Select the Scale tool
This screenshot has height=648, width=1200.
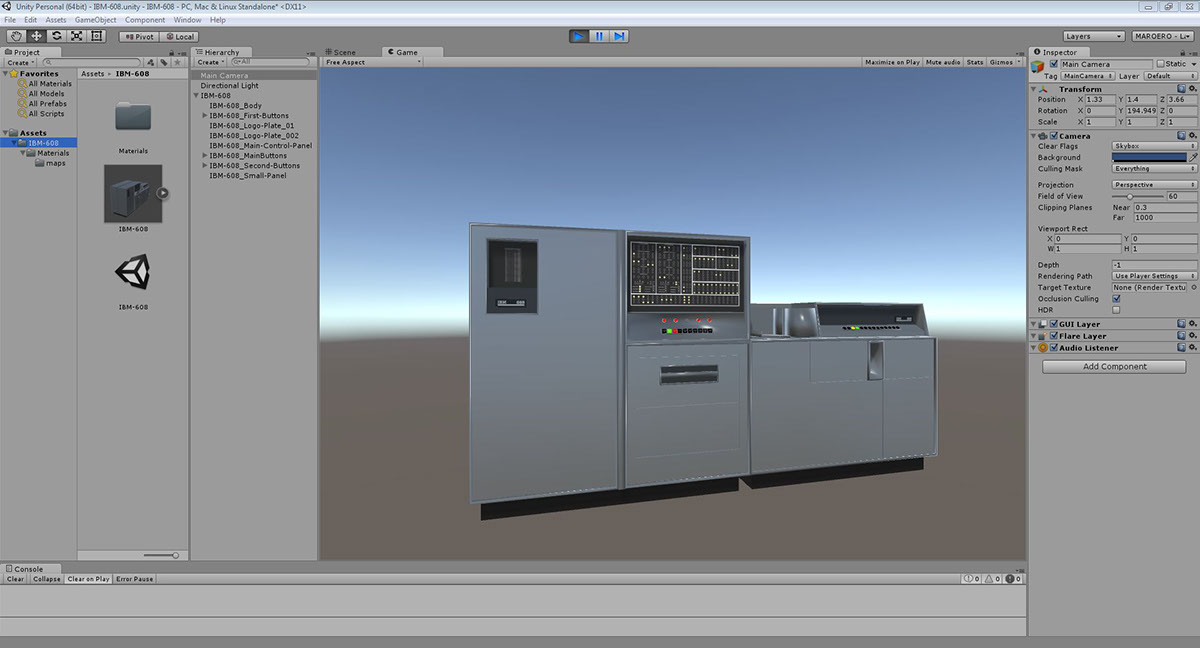pyautogui.click(x=76, y=36)
